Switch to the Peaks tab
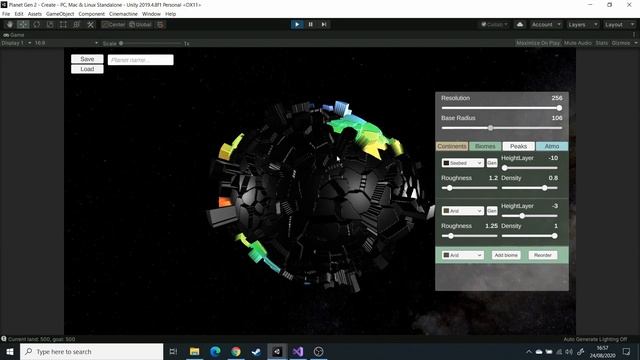This screenshot has width=640, height=360. (518, 146)
